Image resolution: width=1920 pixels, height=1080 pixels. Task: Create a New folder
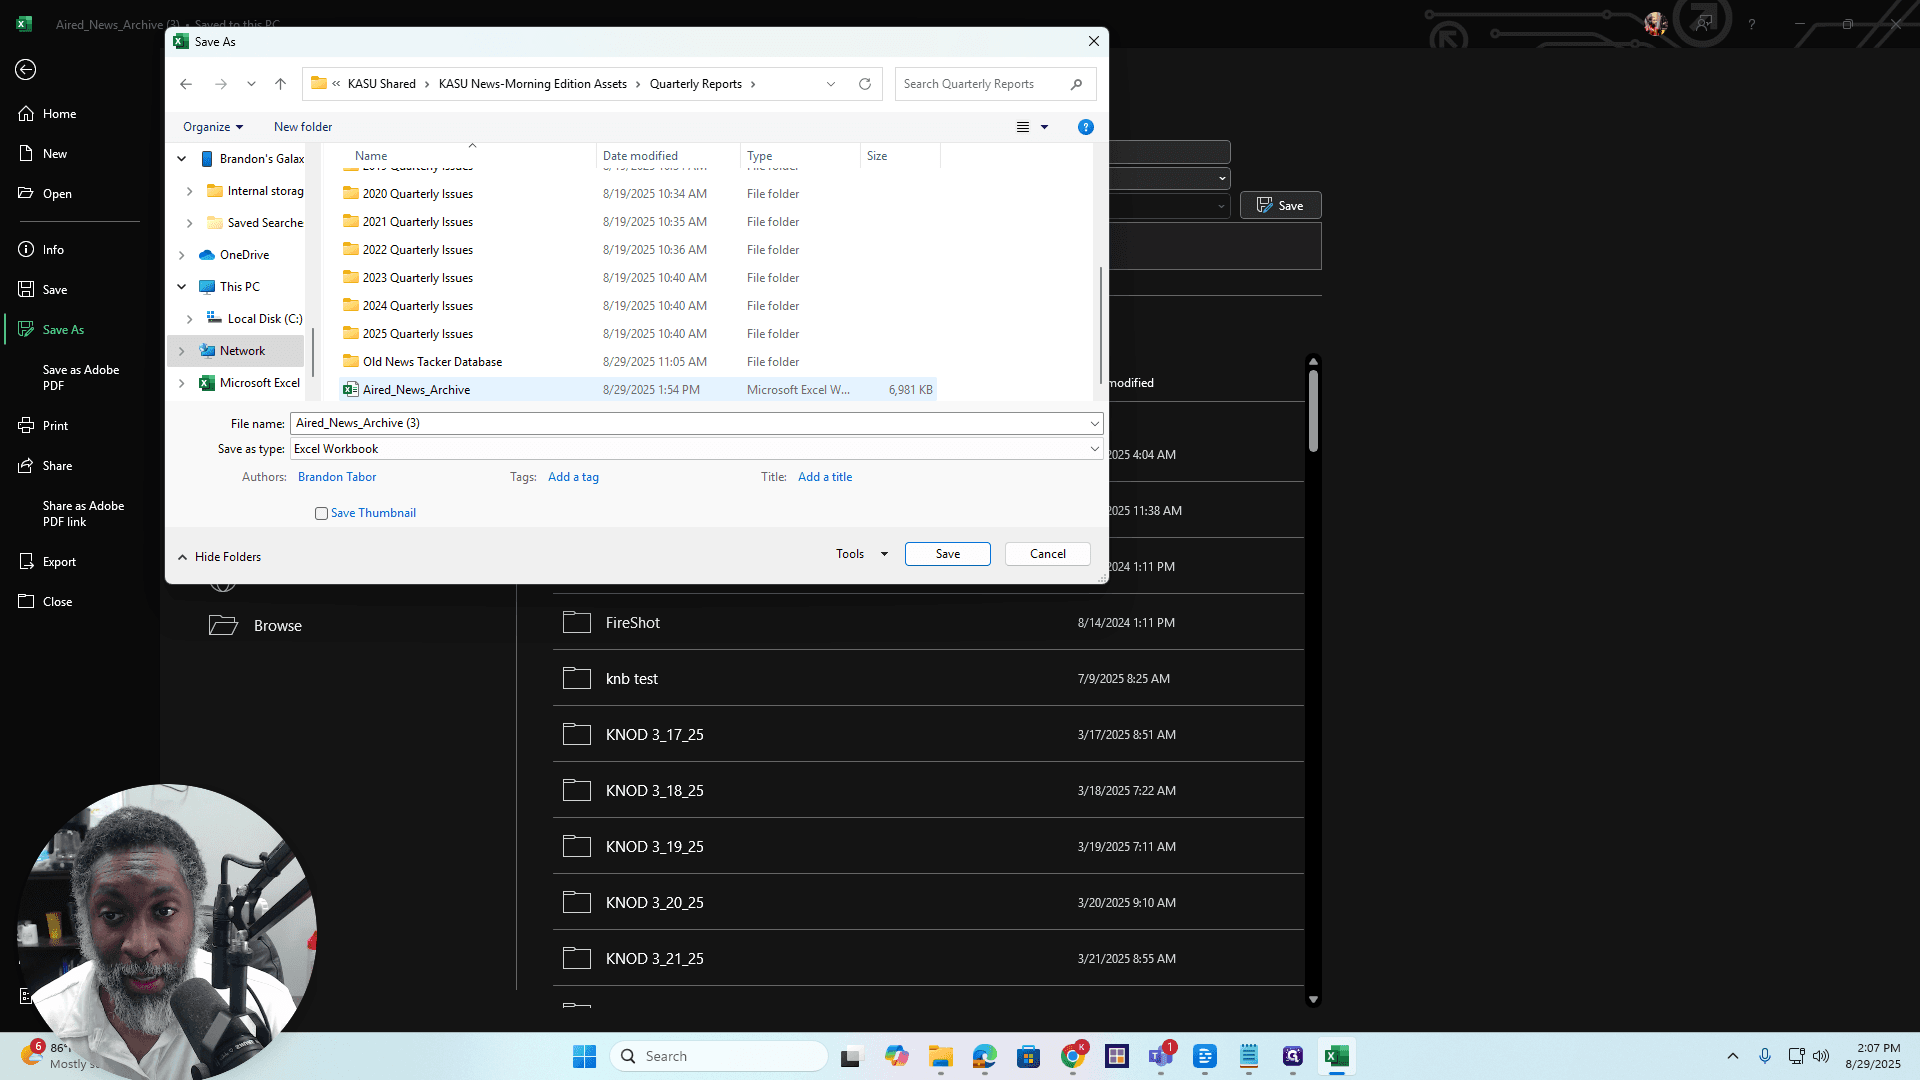[303, 127]
